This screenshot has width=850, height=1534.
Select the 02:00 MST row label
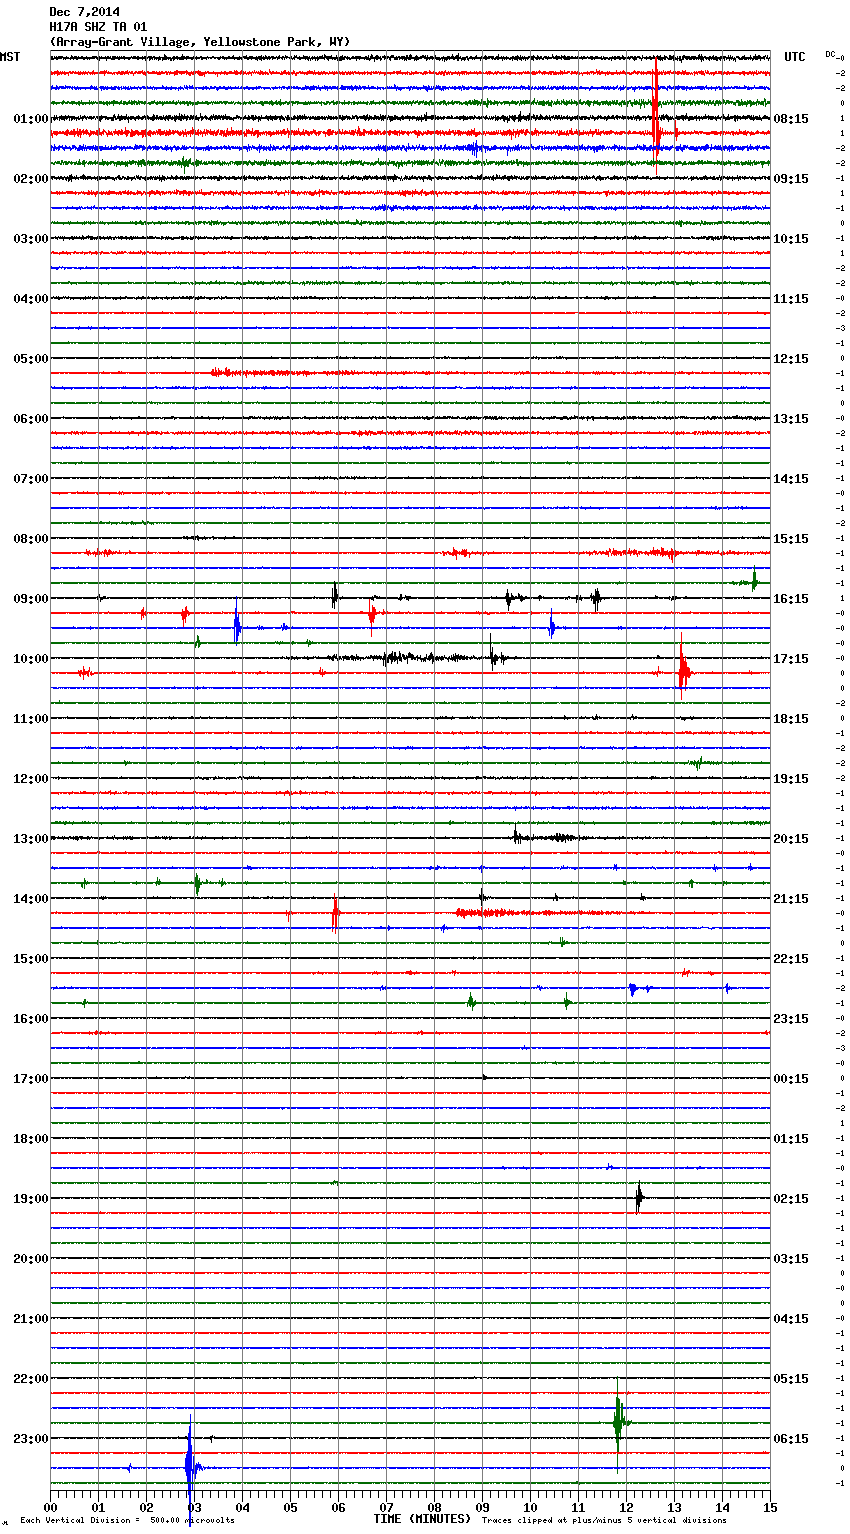pos(31,179)
